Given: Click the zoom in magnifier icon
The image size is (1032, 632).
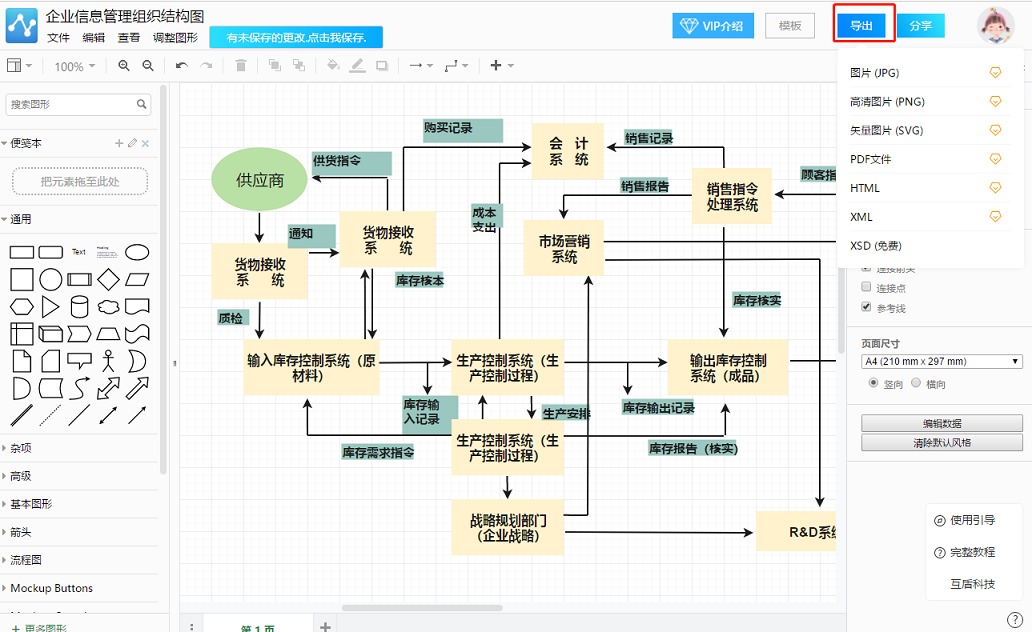Looking at the screenshot, I should click(124, 66).
